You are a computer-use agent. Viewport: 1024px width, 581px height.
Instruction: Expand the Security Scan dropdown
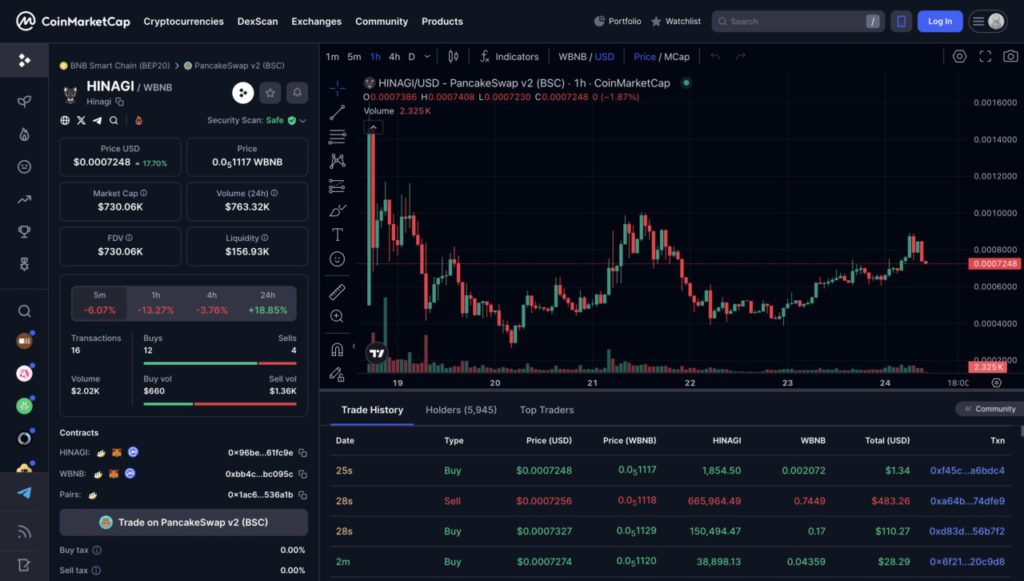pyautogui.click(x=303, y=120)
